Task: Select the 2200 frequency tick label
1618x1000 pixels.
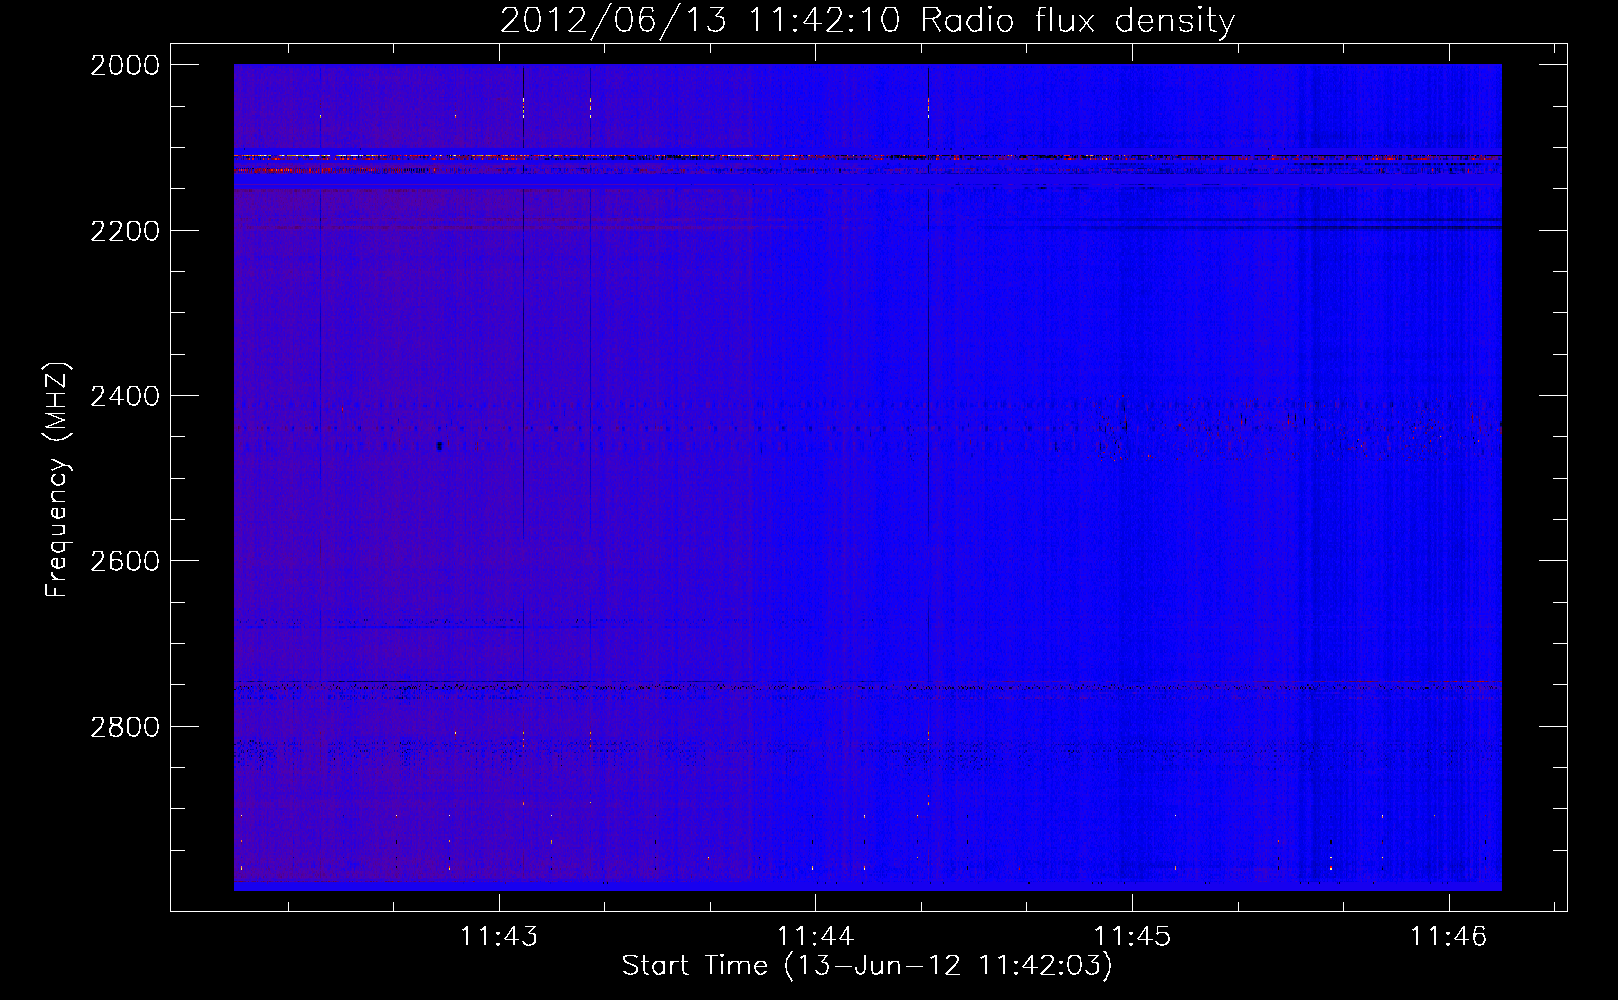Action: coord(125,231)
